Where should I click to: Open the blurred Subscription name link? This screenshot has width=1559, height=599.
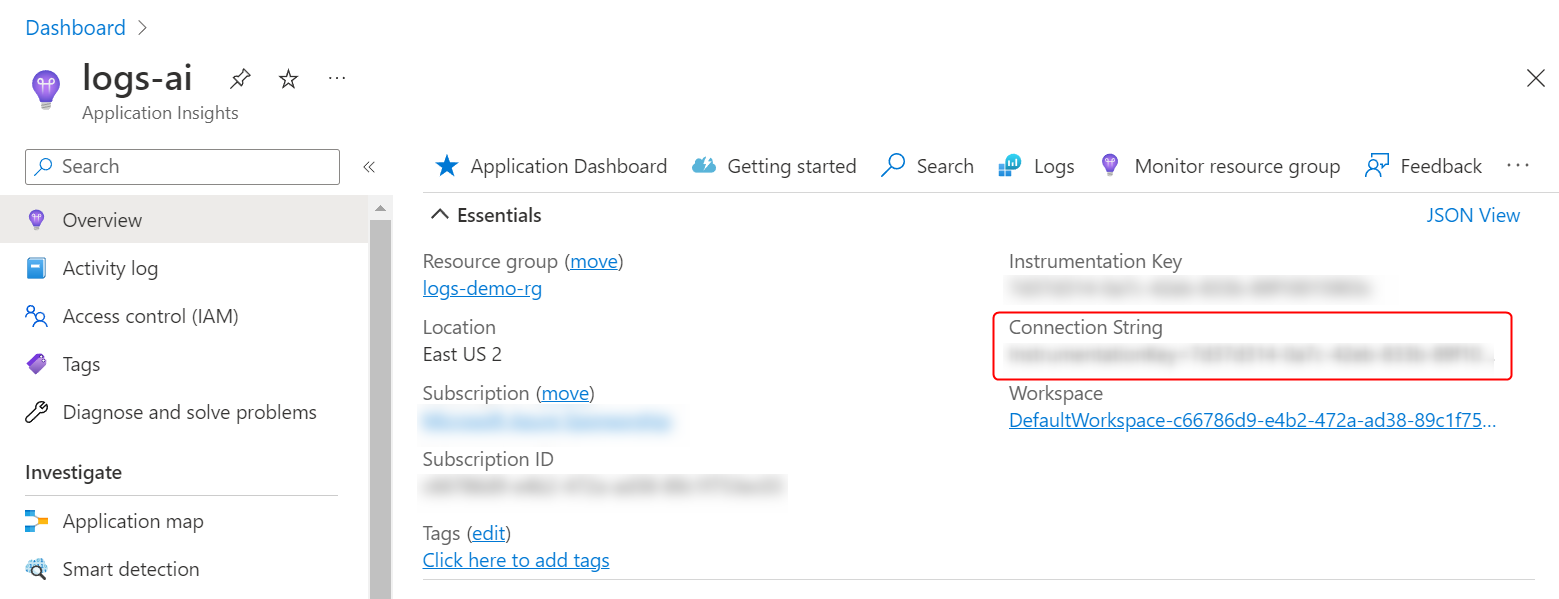coord(546,421)
